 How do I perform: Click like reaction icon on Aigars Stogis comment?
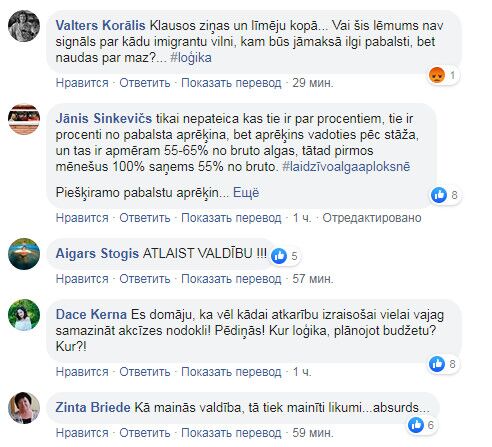[x=279, y=256]
